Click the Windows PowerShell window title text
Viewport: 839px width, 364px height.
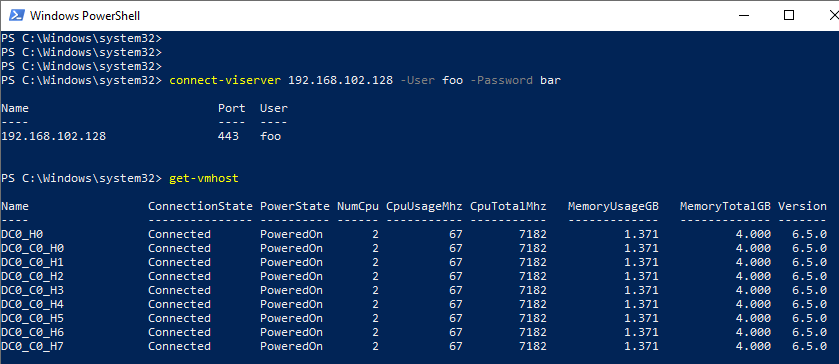coord(85,16)
